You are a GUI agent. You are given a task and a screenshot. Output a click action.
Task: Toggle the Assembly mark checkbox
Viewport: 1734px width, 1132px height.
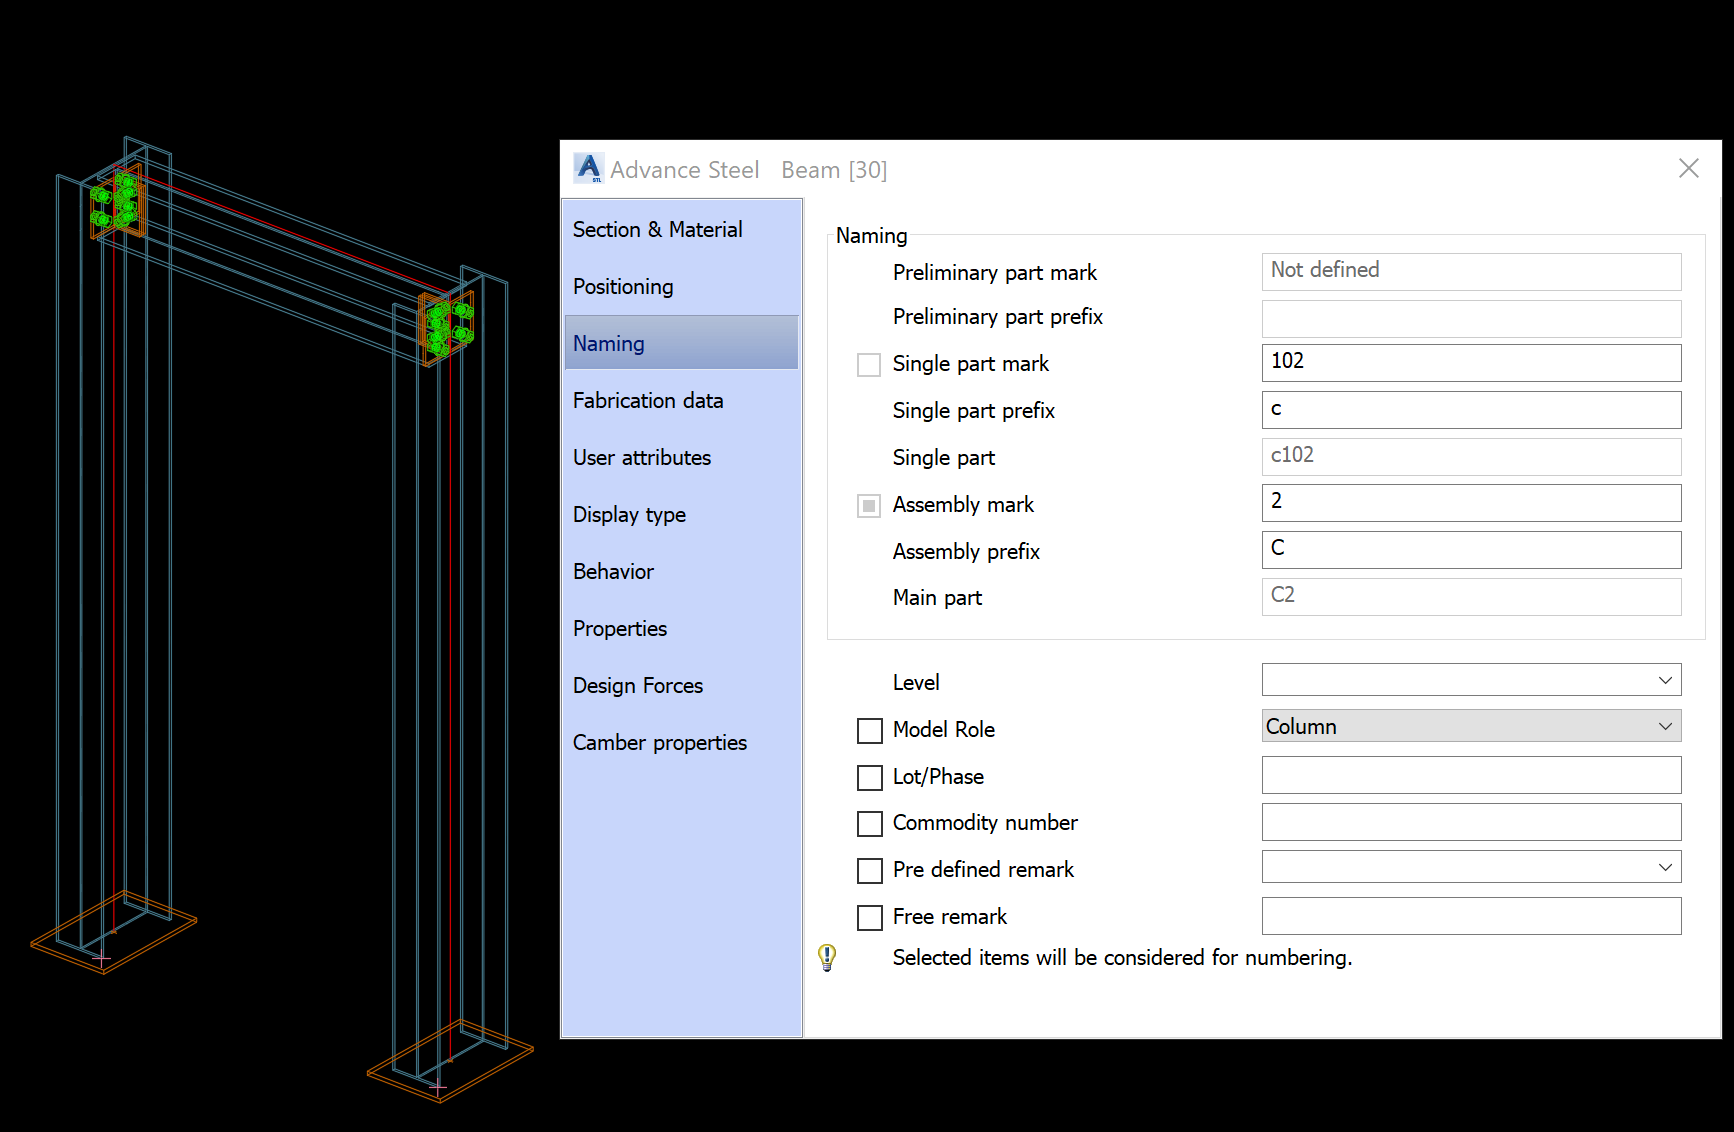[868, 505]
